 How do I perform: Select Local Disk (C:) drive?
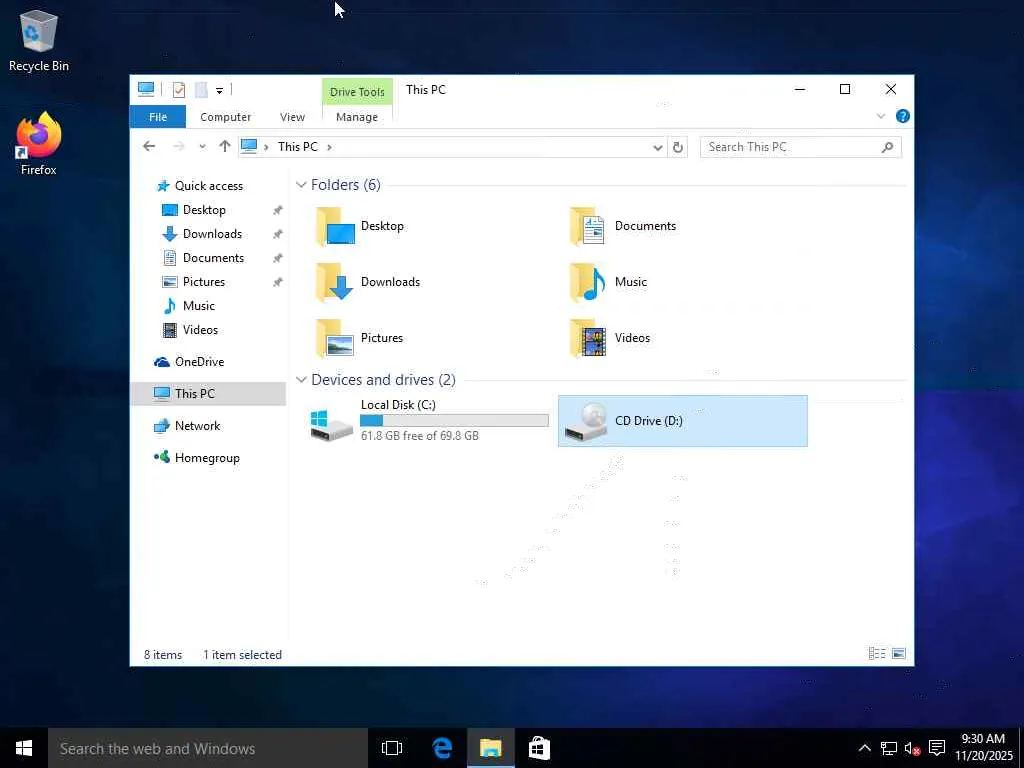click(429, 421)
